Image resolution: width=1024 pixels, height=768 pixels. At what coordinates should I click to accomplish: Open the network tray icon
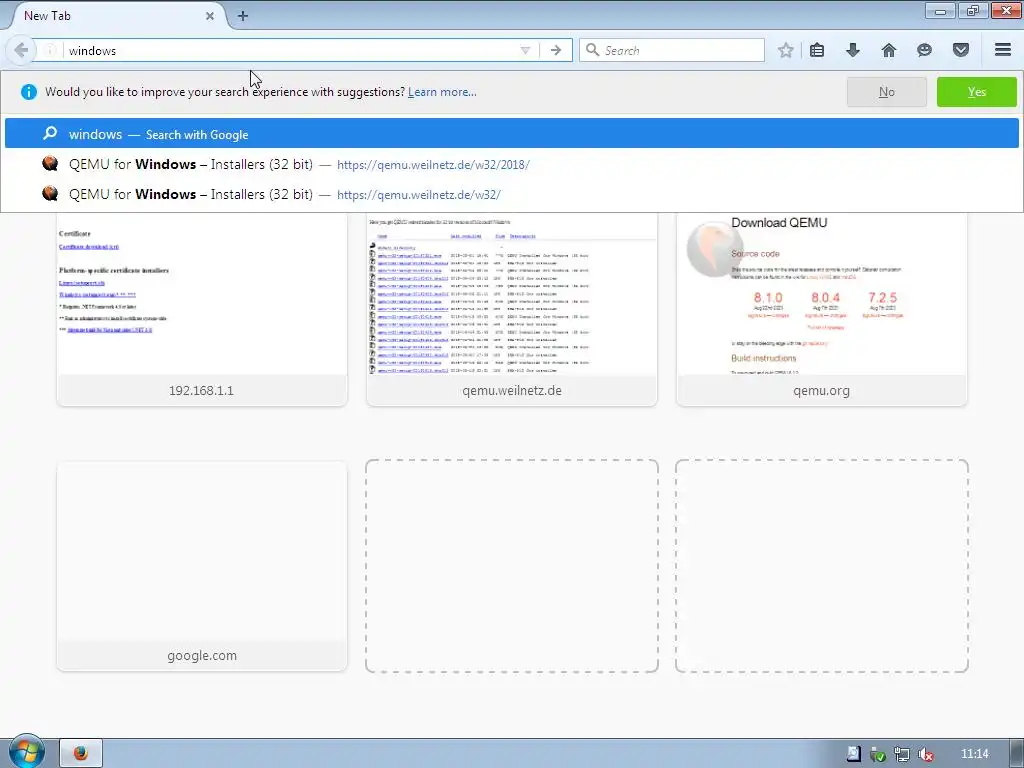901,754
